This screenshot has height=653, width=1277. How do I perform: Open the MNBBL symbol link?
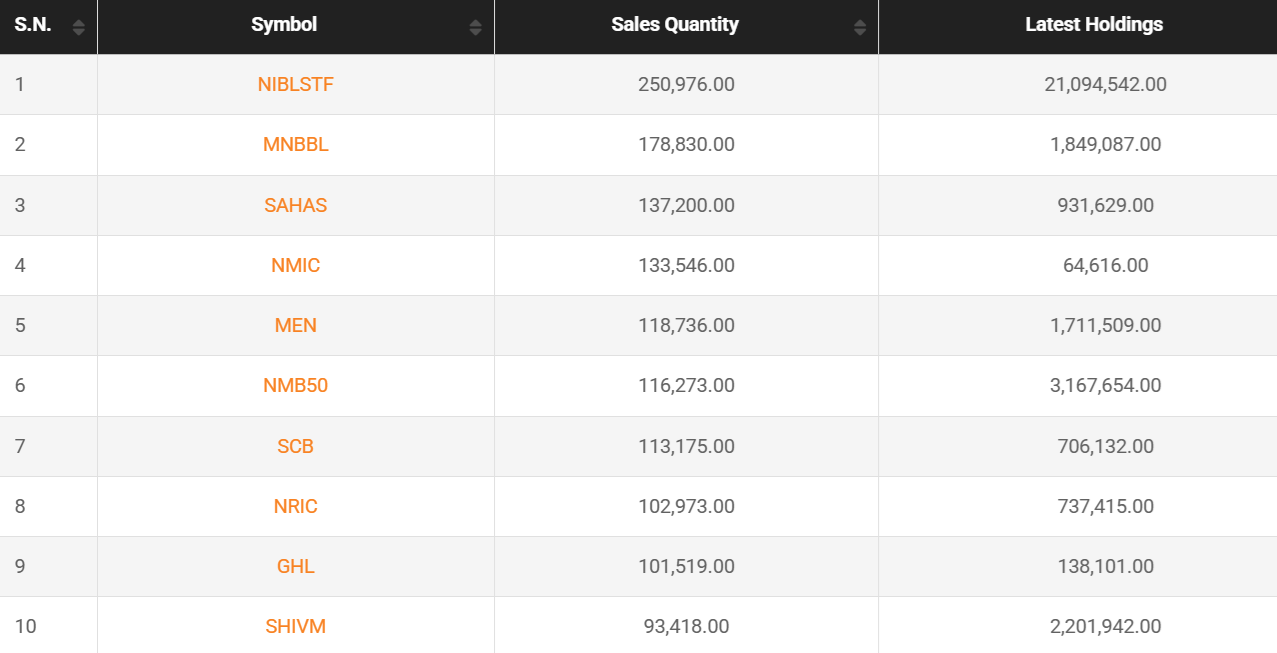click(x=296, y=145)
